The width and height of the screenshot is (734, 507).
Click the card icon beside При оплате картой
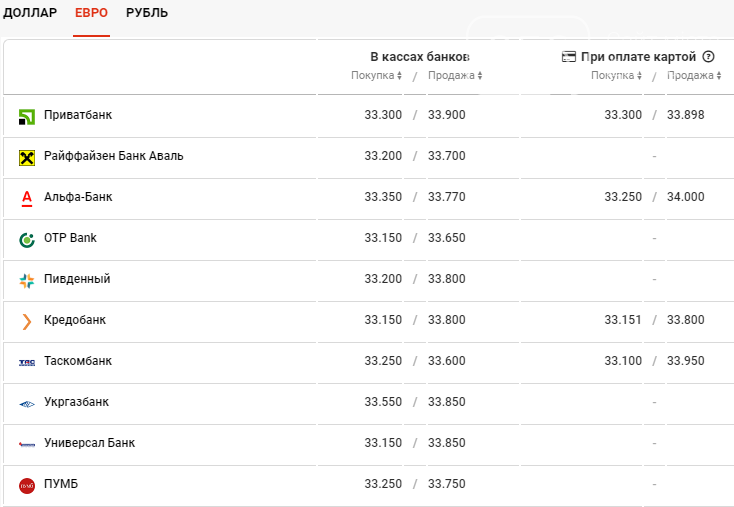[x=568, y=57]
